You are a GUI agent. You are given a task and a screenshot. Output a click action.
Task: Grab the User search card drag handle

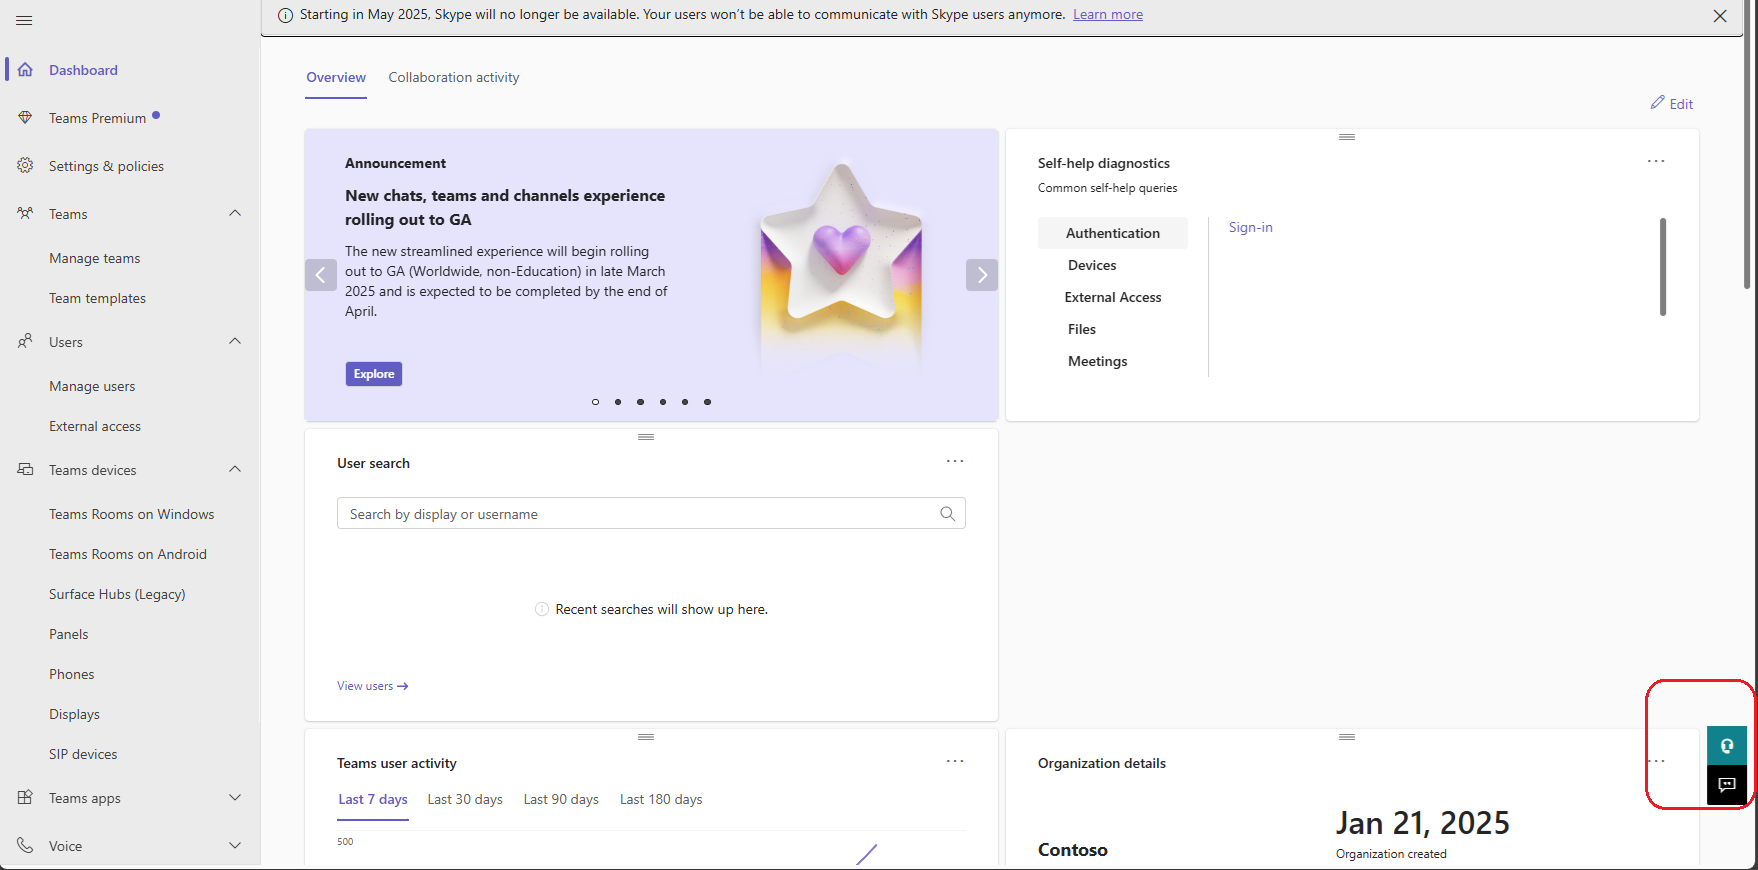pyautogui.click(x=646, y=437)
